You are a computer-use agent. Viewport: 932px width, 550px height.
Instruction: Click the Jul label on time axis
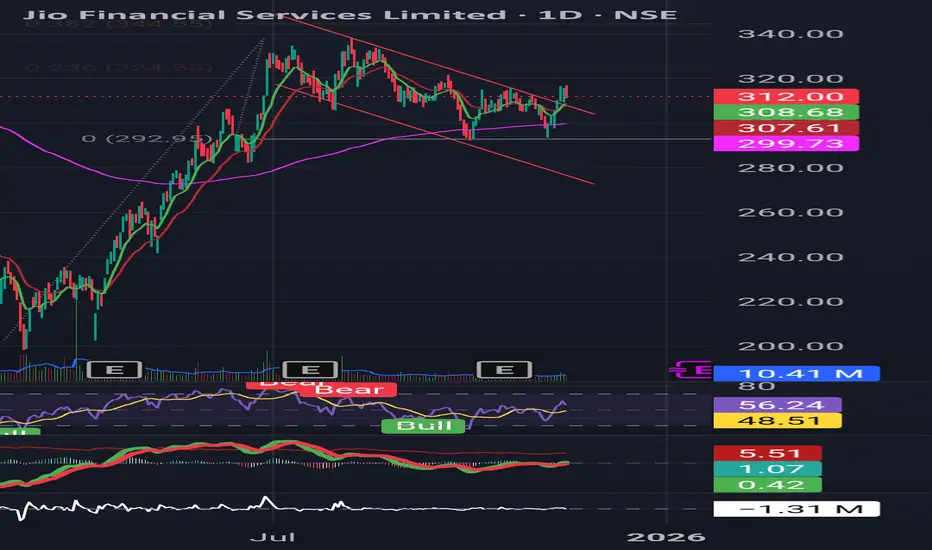coord(273,538)
